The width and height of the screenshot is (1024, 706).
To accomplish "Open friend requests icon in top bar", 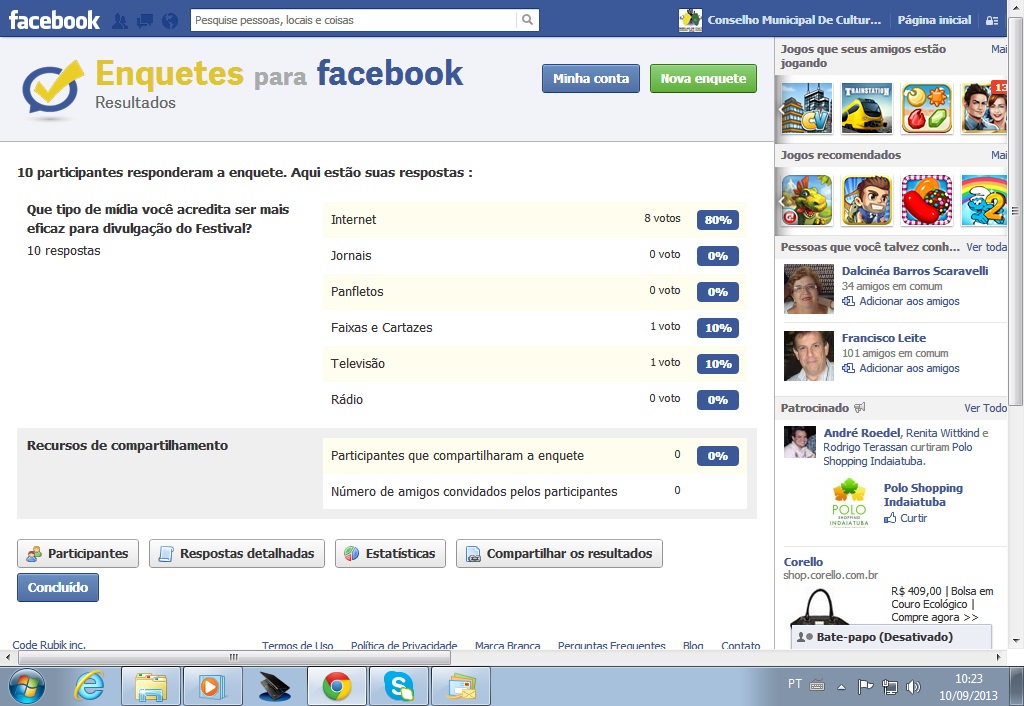I will click(120, 21).
